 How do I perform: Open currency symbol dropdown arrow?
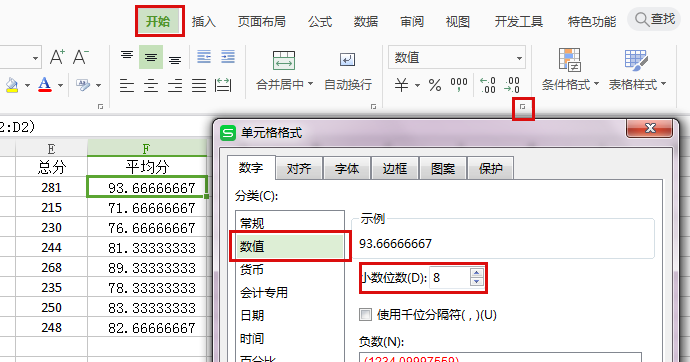417,85
